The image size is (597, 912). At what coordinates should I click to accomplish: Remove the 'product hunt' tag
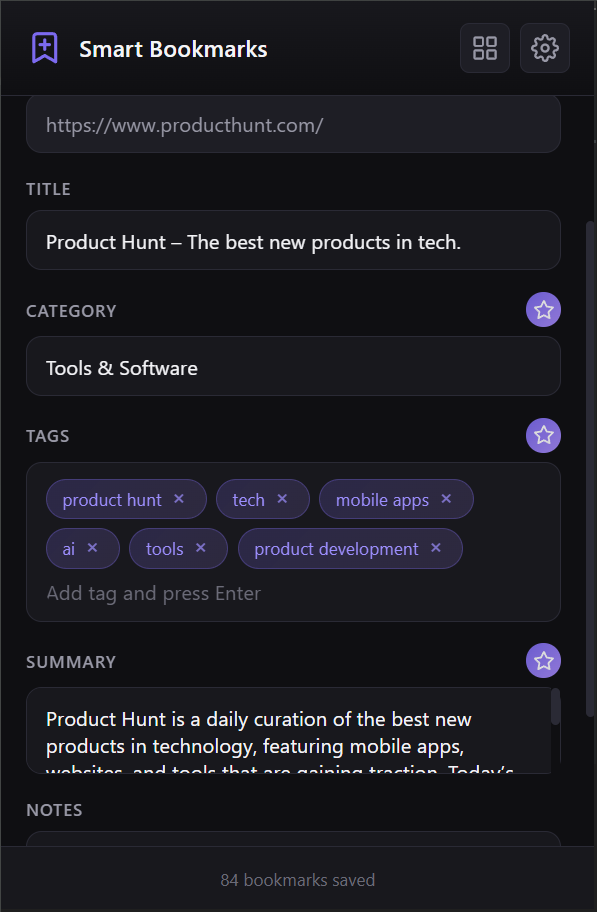coord(178,498)
